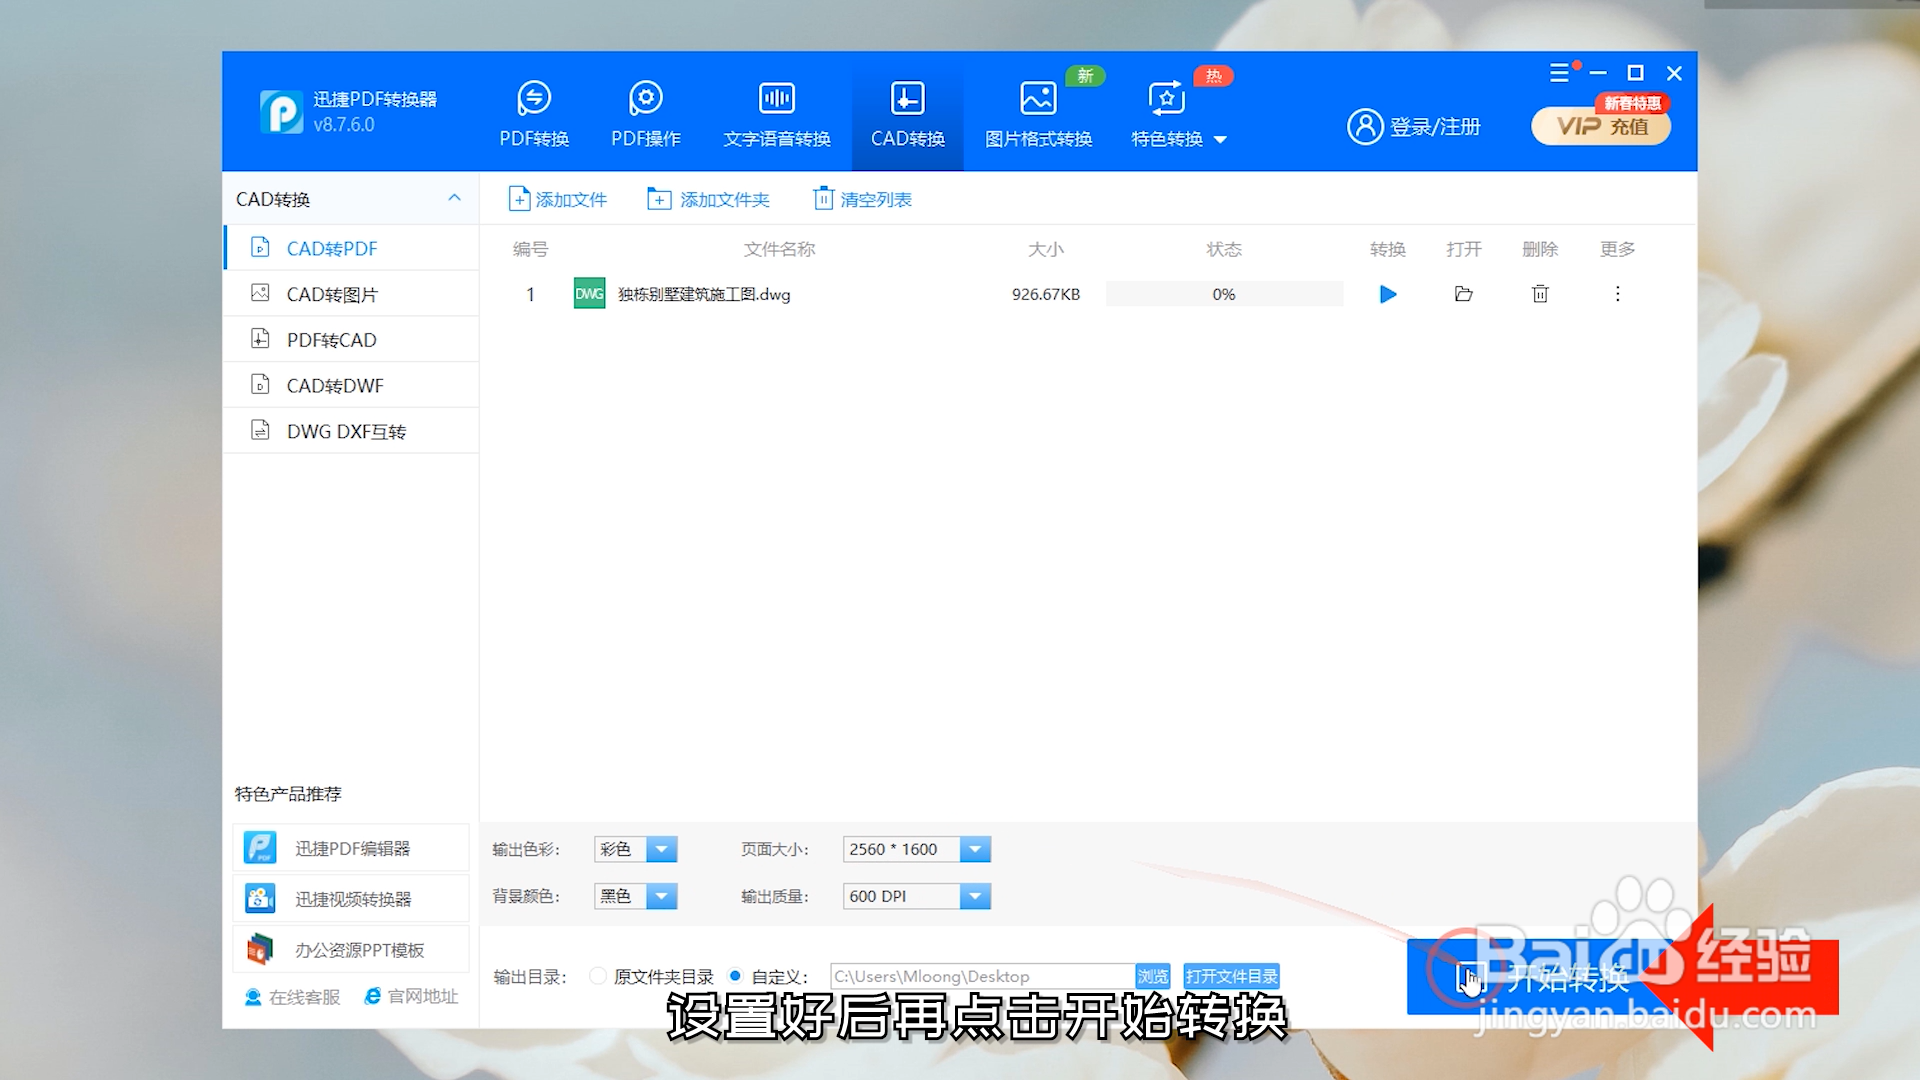
Task: Open the 图片格式转换 tab
Action: pyautogui.click(x=1038, y=114)
